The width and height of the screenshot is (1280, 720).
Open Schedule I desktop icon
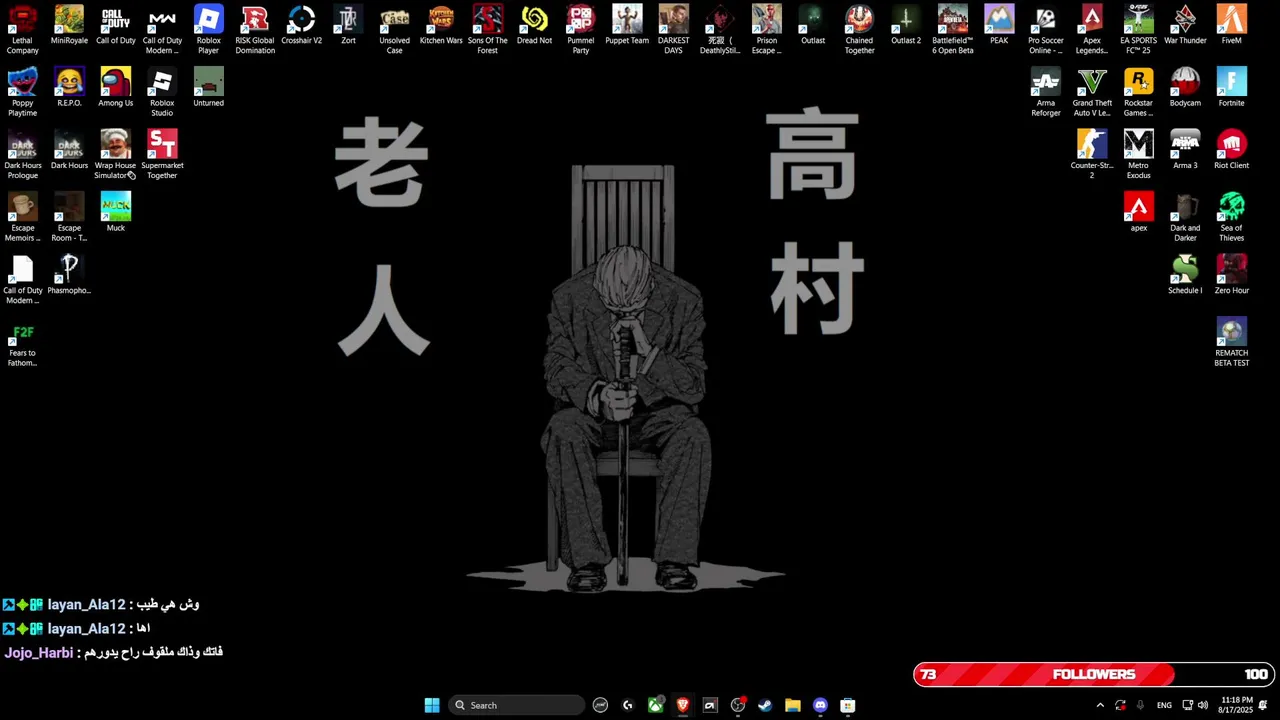coord(1185,274)
